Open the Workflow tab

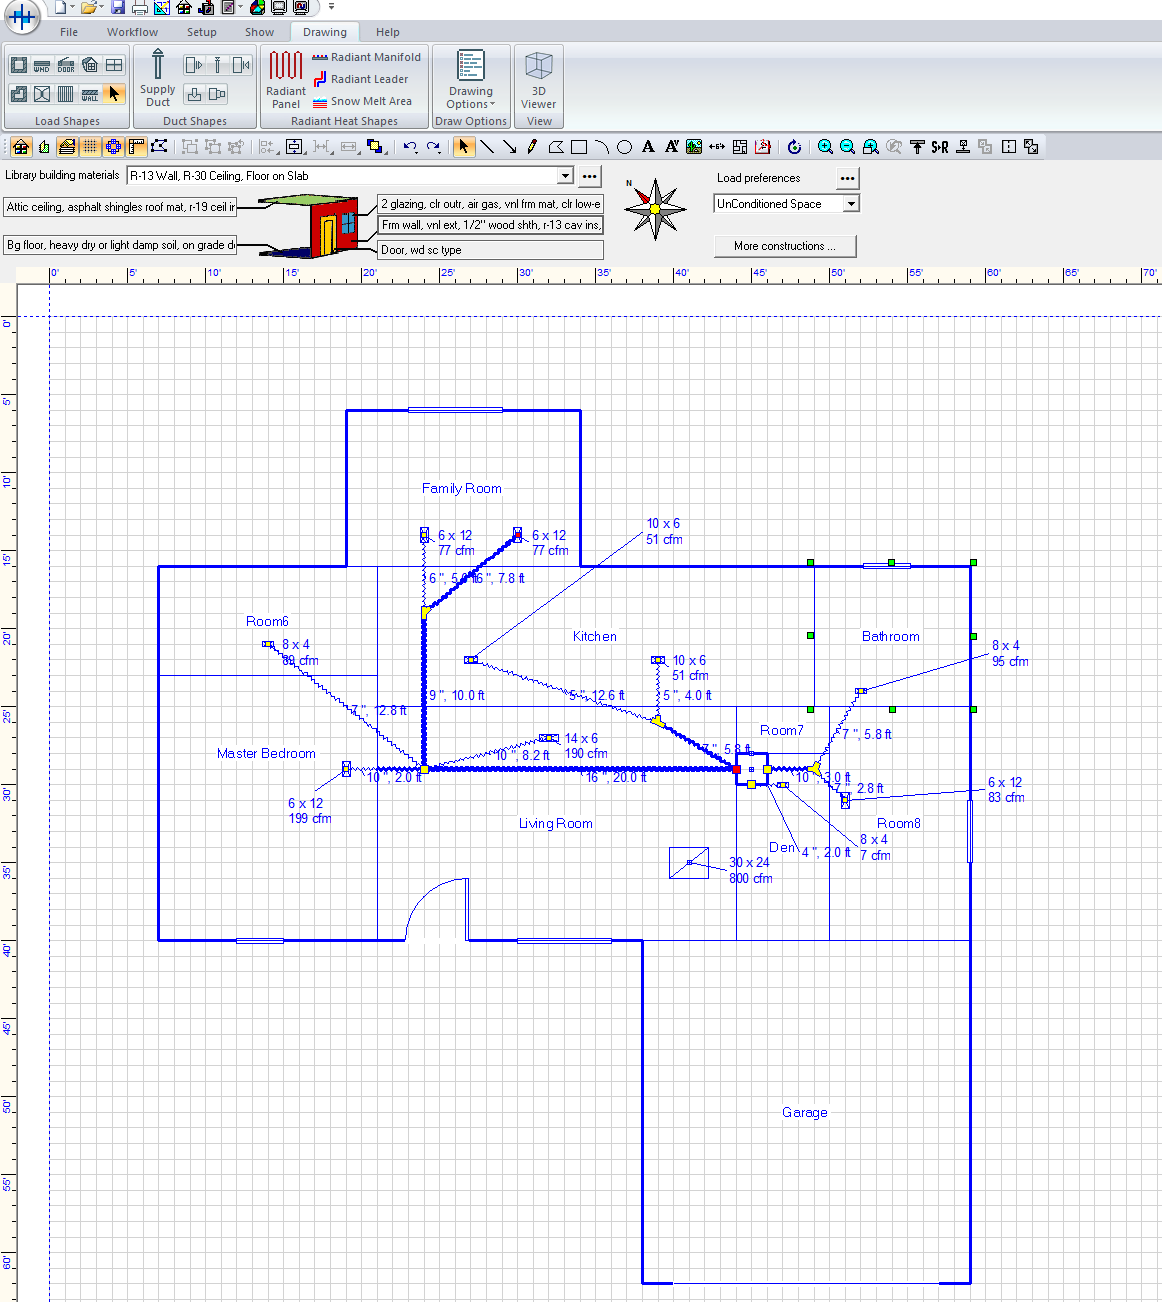(132, 32)
